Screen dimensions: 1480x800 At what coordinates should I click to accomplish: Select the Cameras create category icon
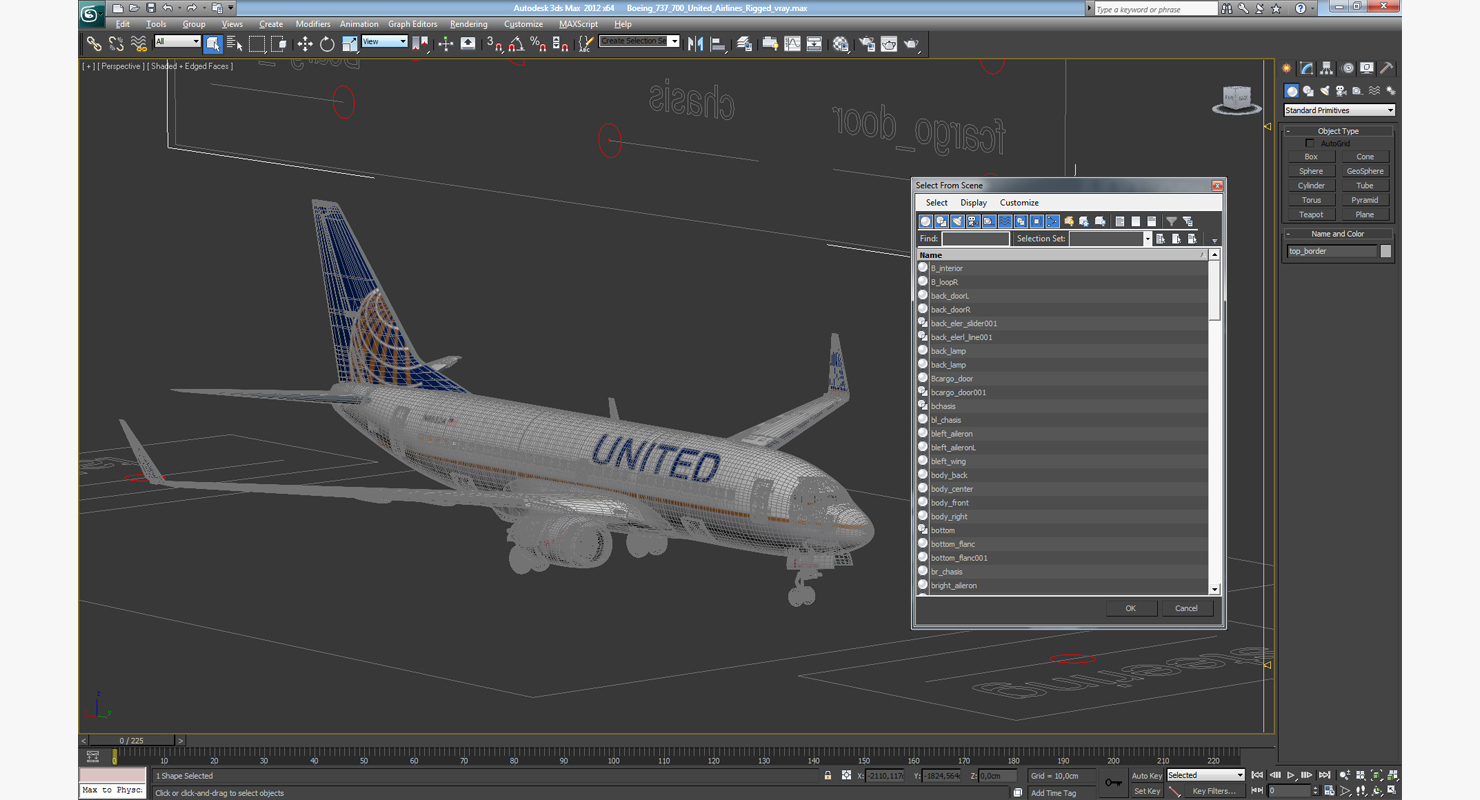click(1341, 91)
